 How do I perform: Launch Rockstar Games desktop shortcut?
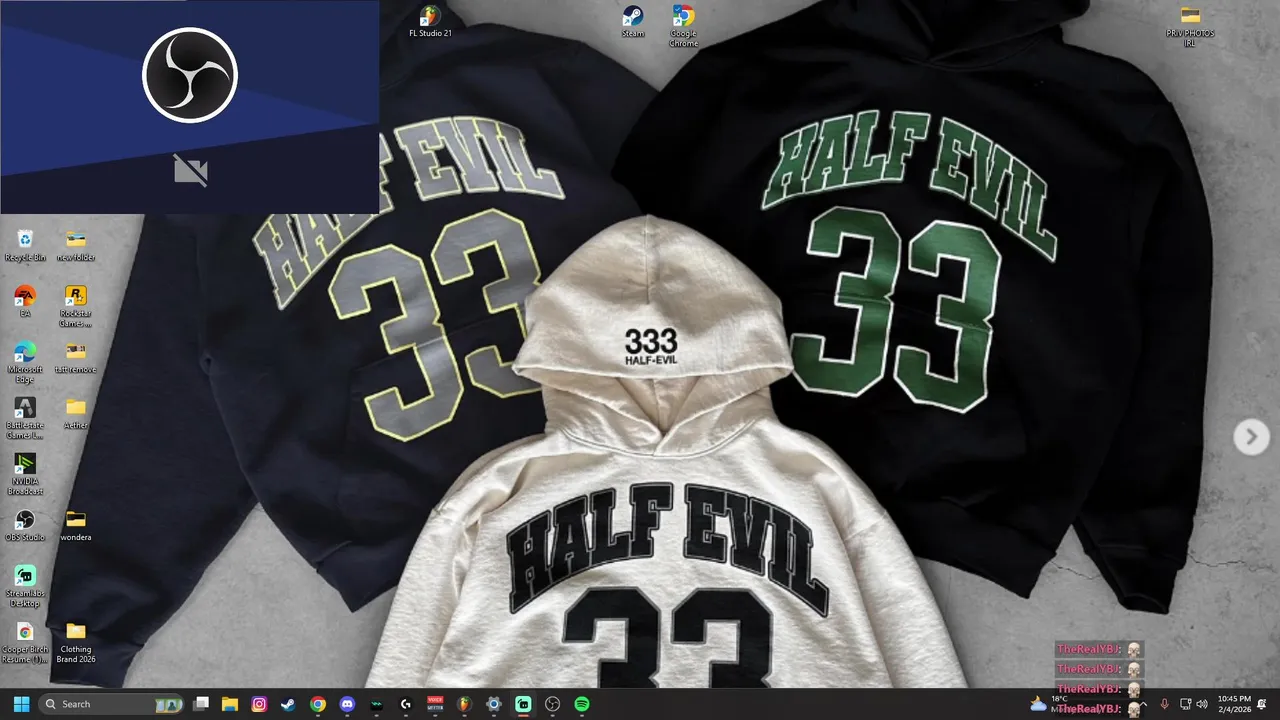coord(76,306)
